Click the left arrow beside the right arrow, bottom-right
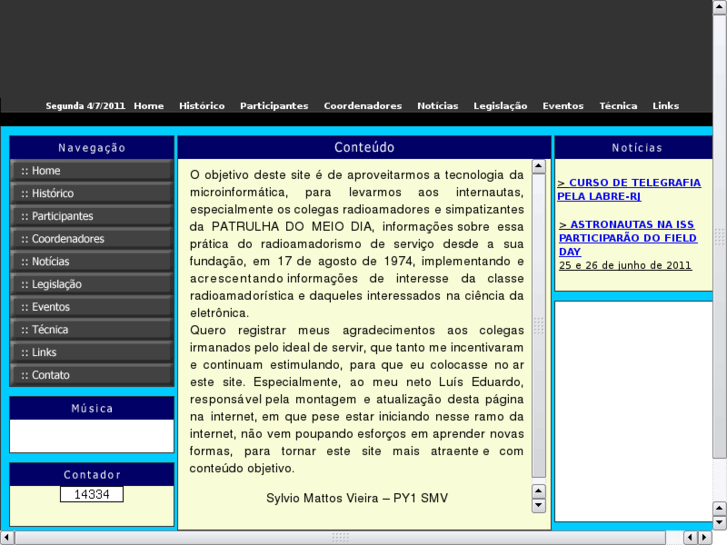727x545 pixels. (691, 538)
